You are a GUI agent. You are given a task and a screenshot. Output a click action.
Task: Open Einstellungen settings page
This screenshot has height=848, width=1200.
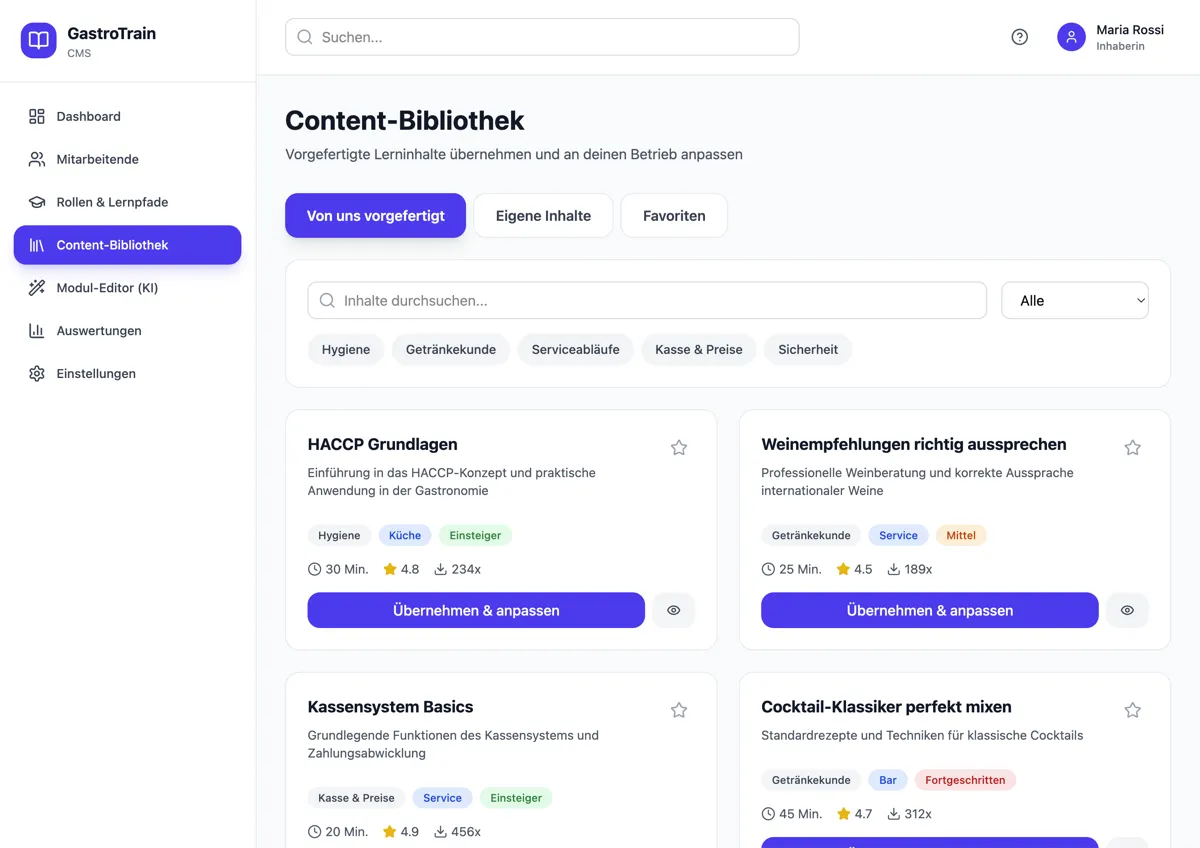(x=95, y=374)
